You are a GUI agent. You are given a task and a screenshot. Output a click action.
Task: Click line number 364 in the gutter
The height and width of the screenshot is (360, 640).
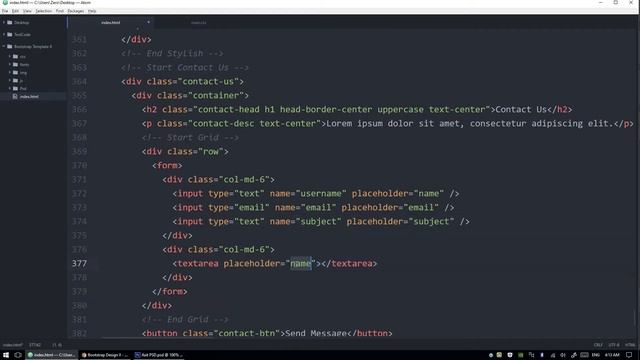pos(79,82)
